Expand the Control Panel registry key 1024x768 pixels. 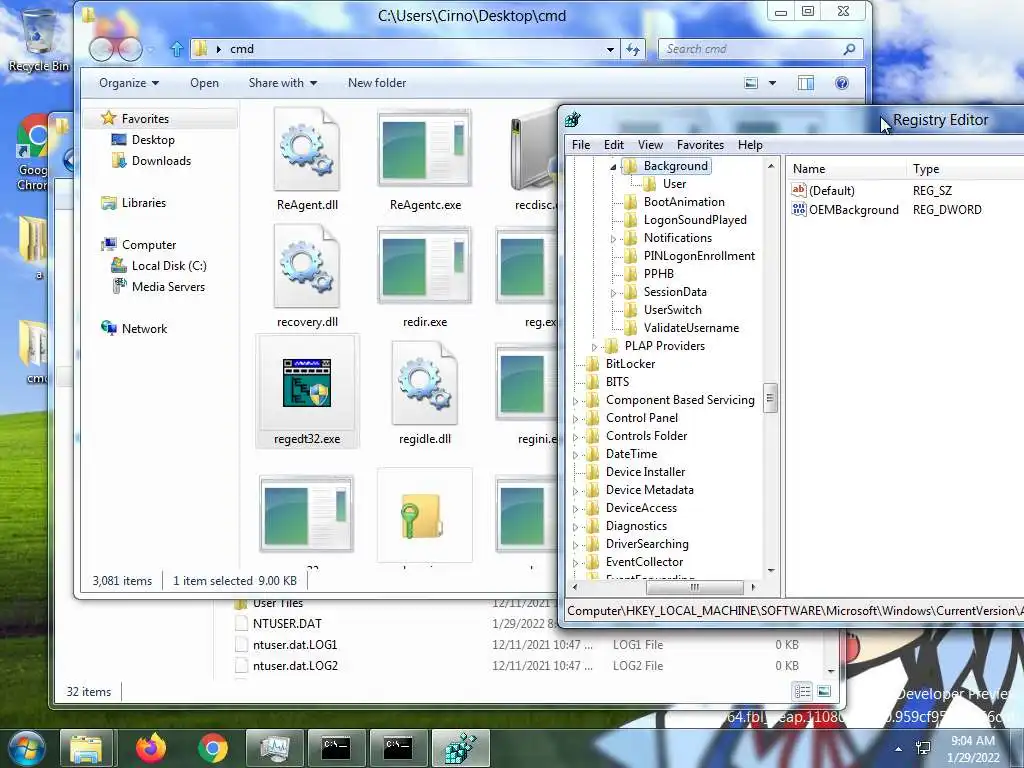(575, 419)
